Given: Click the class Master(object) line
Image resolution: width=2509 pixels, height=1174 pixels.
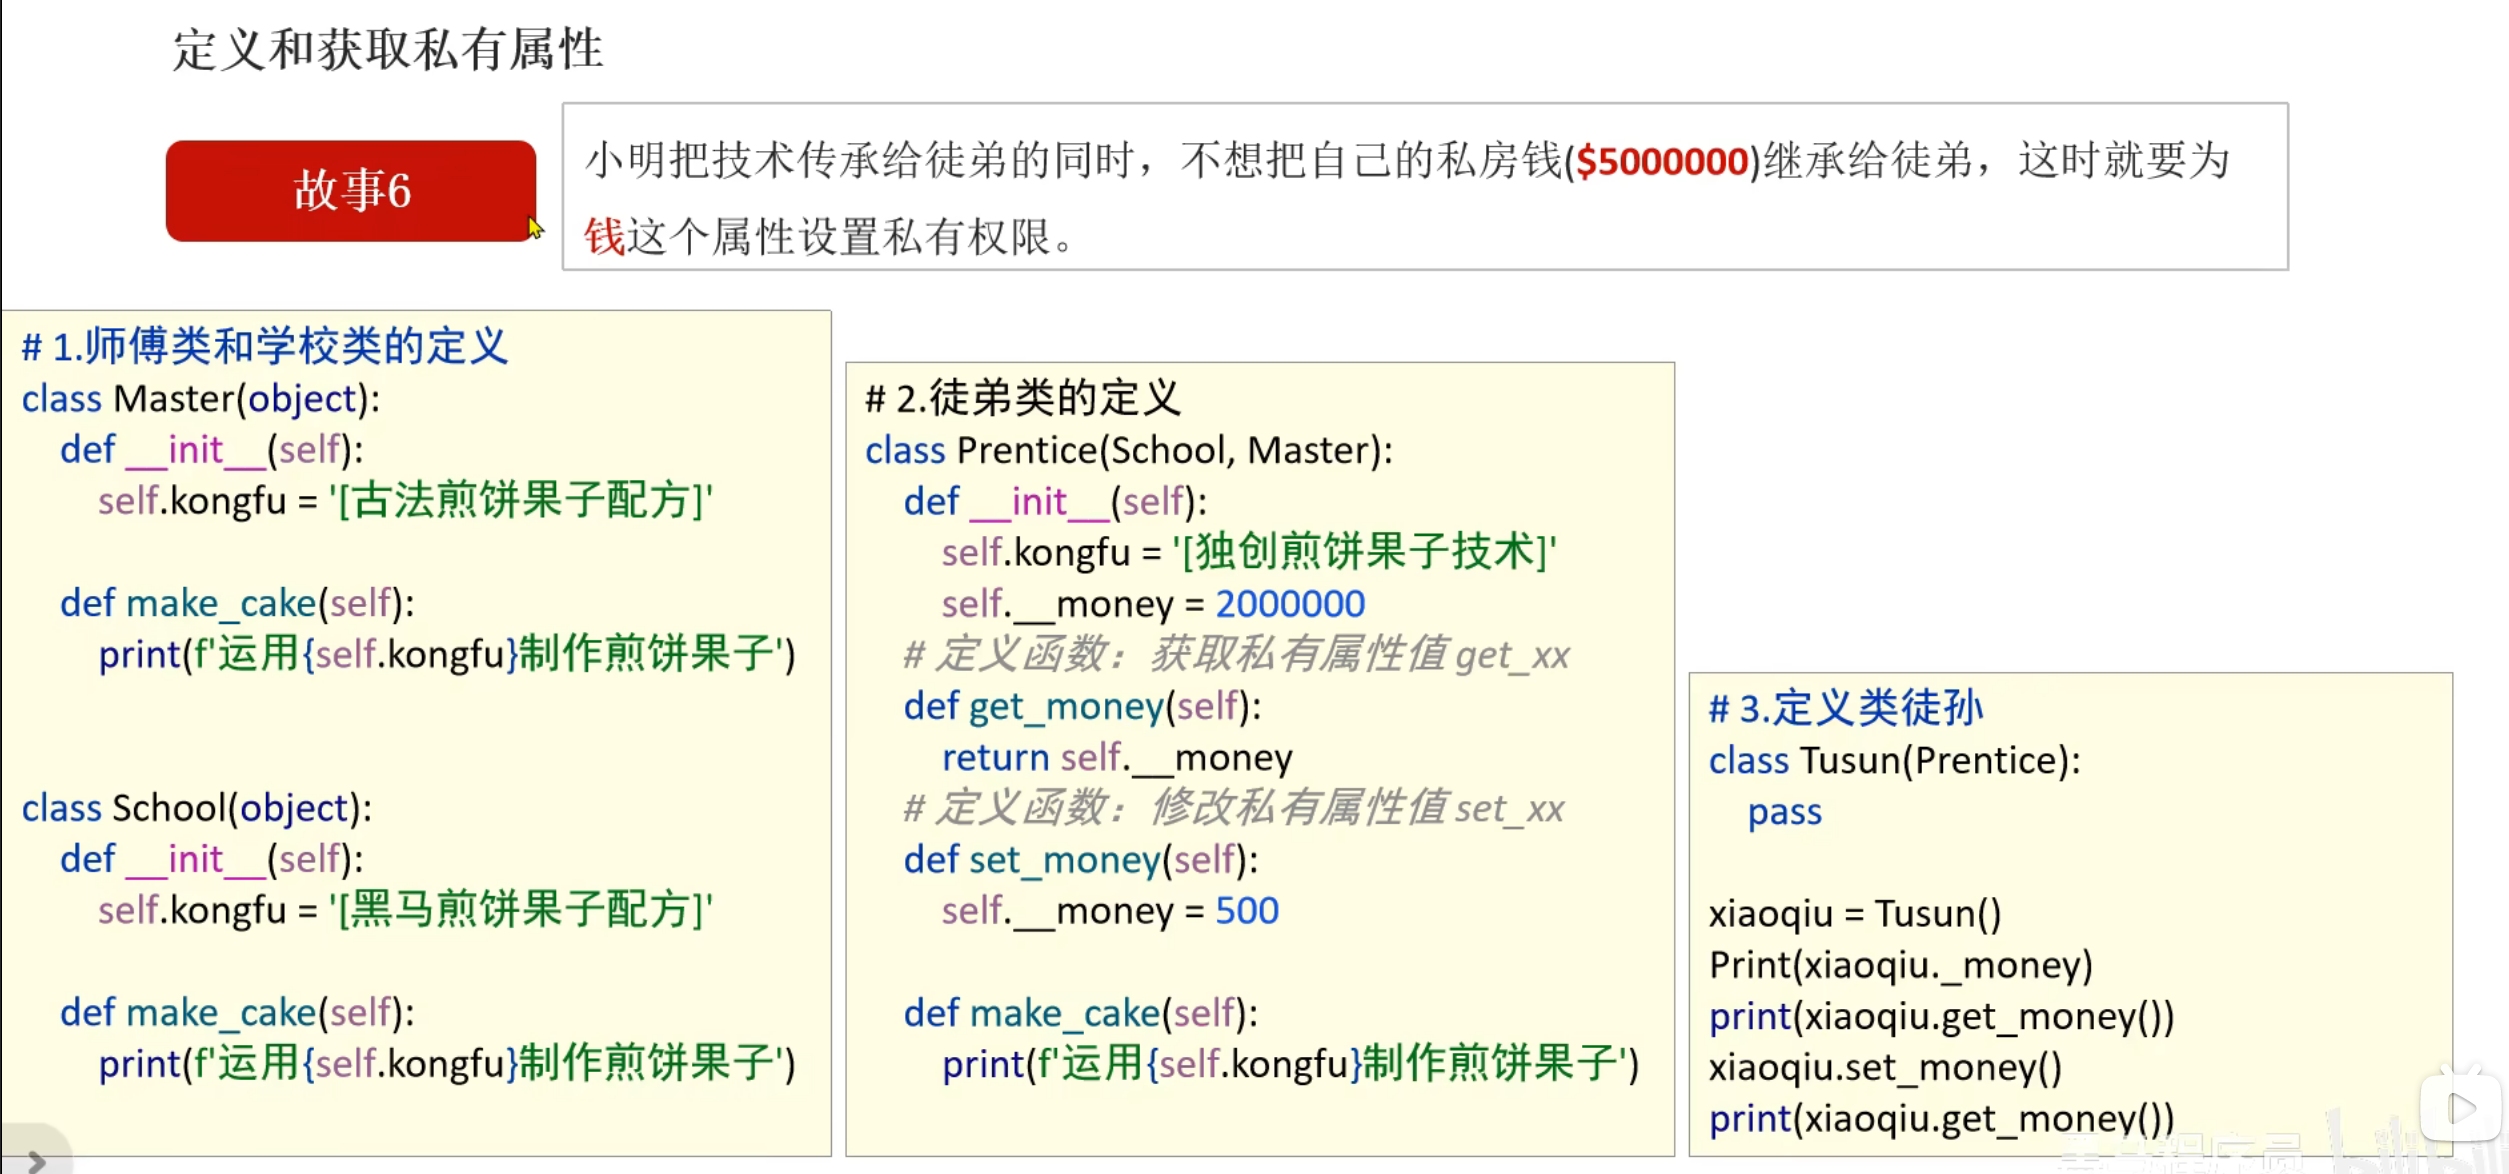Looking at the screenshot, I should point(200,399).
